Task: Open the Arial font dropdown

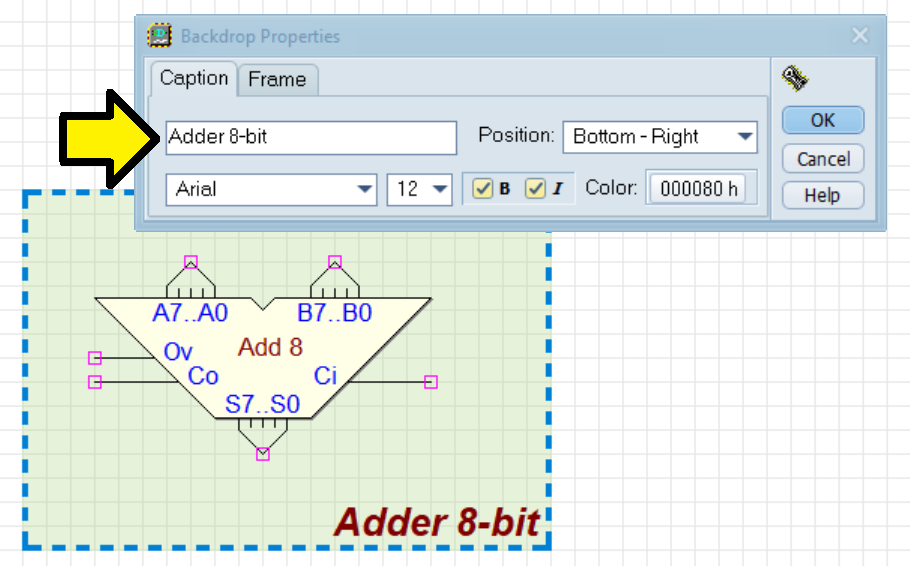Action: 272,189
